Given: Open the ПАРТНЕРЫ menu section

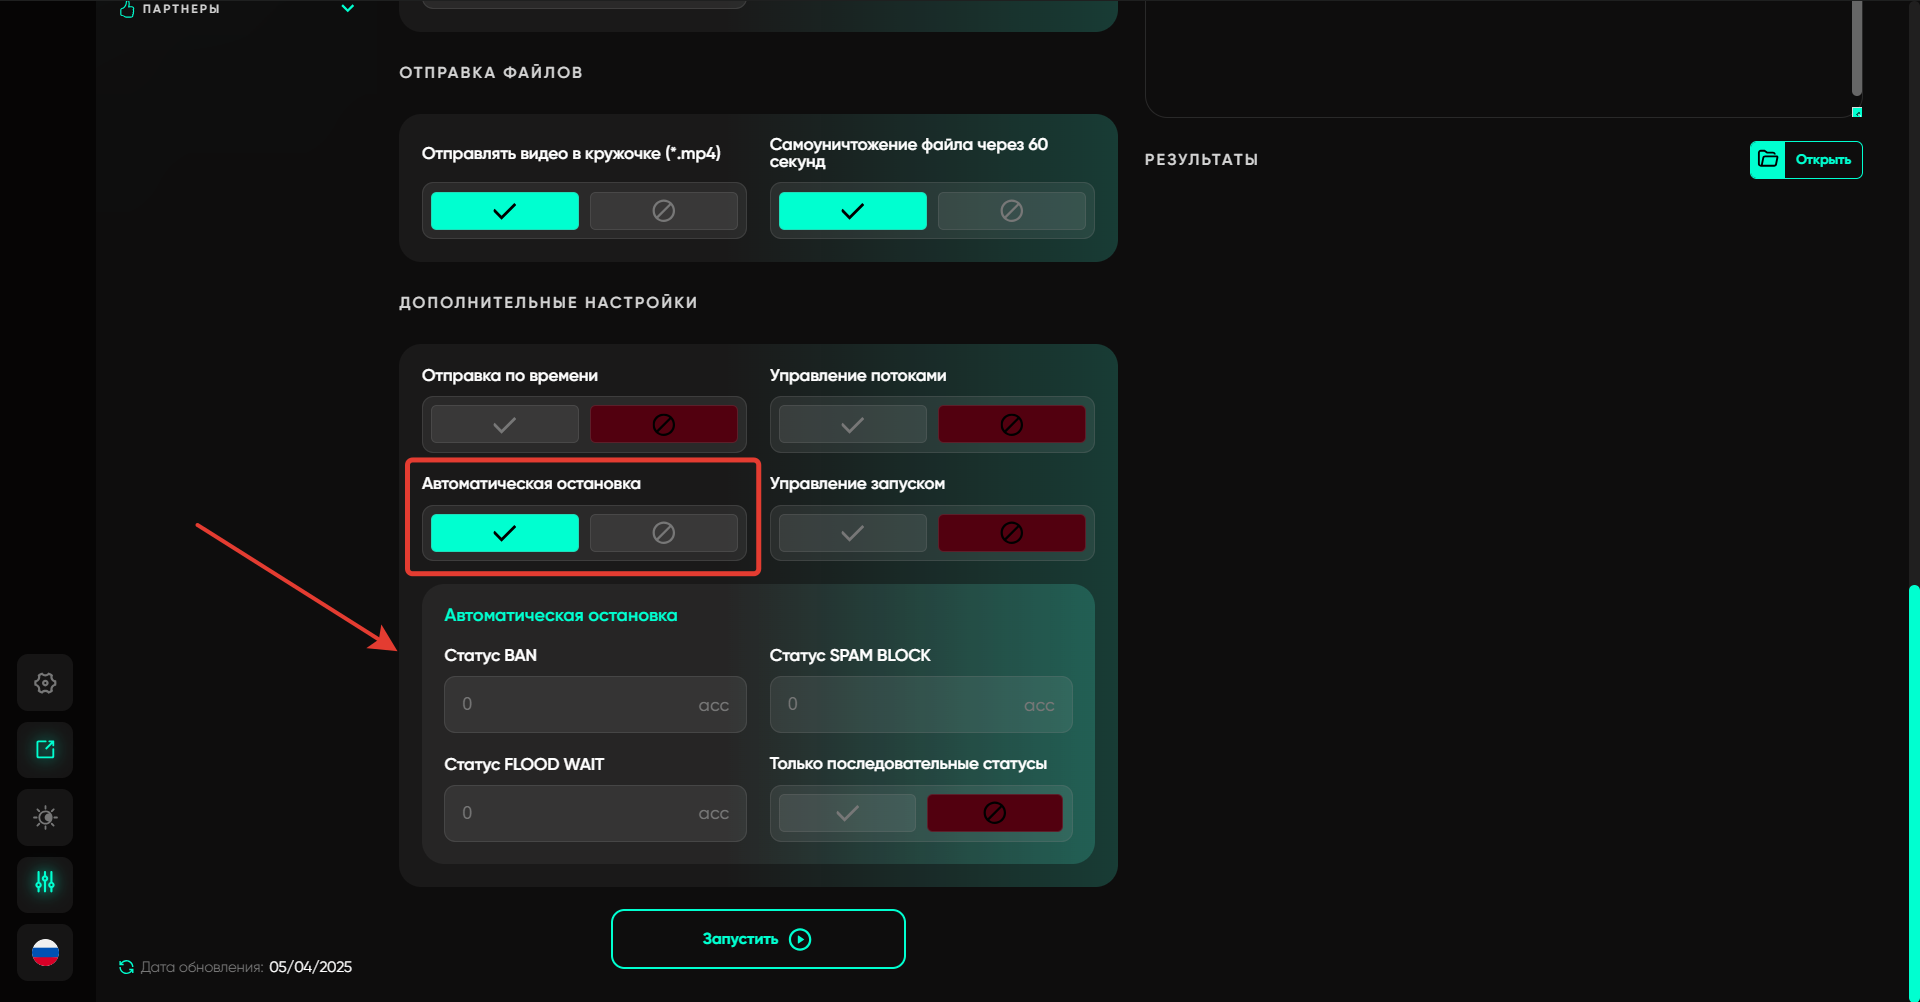Looking at the screenshot, I should click(x=181, y=9).
